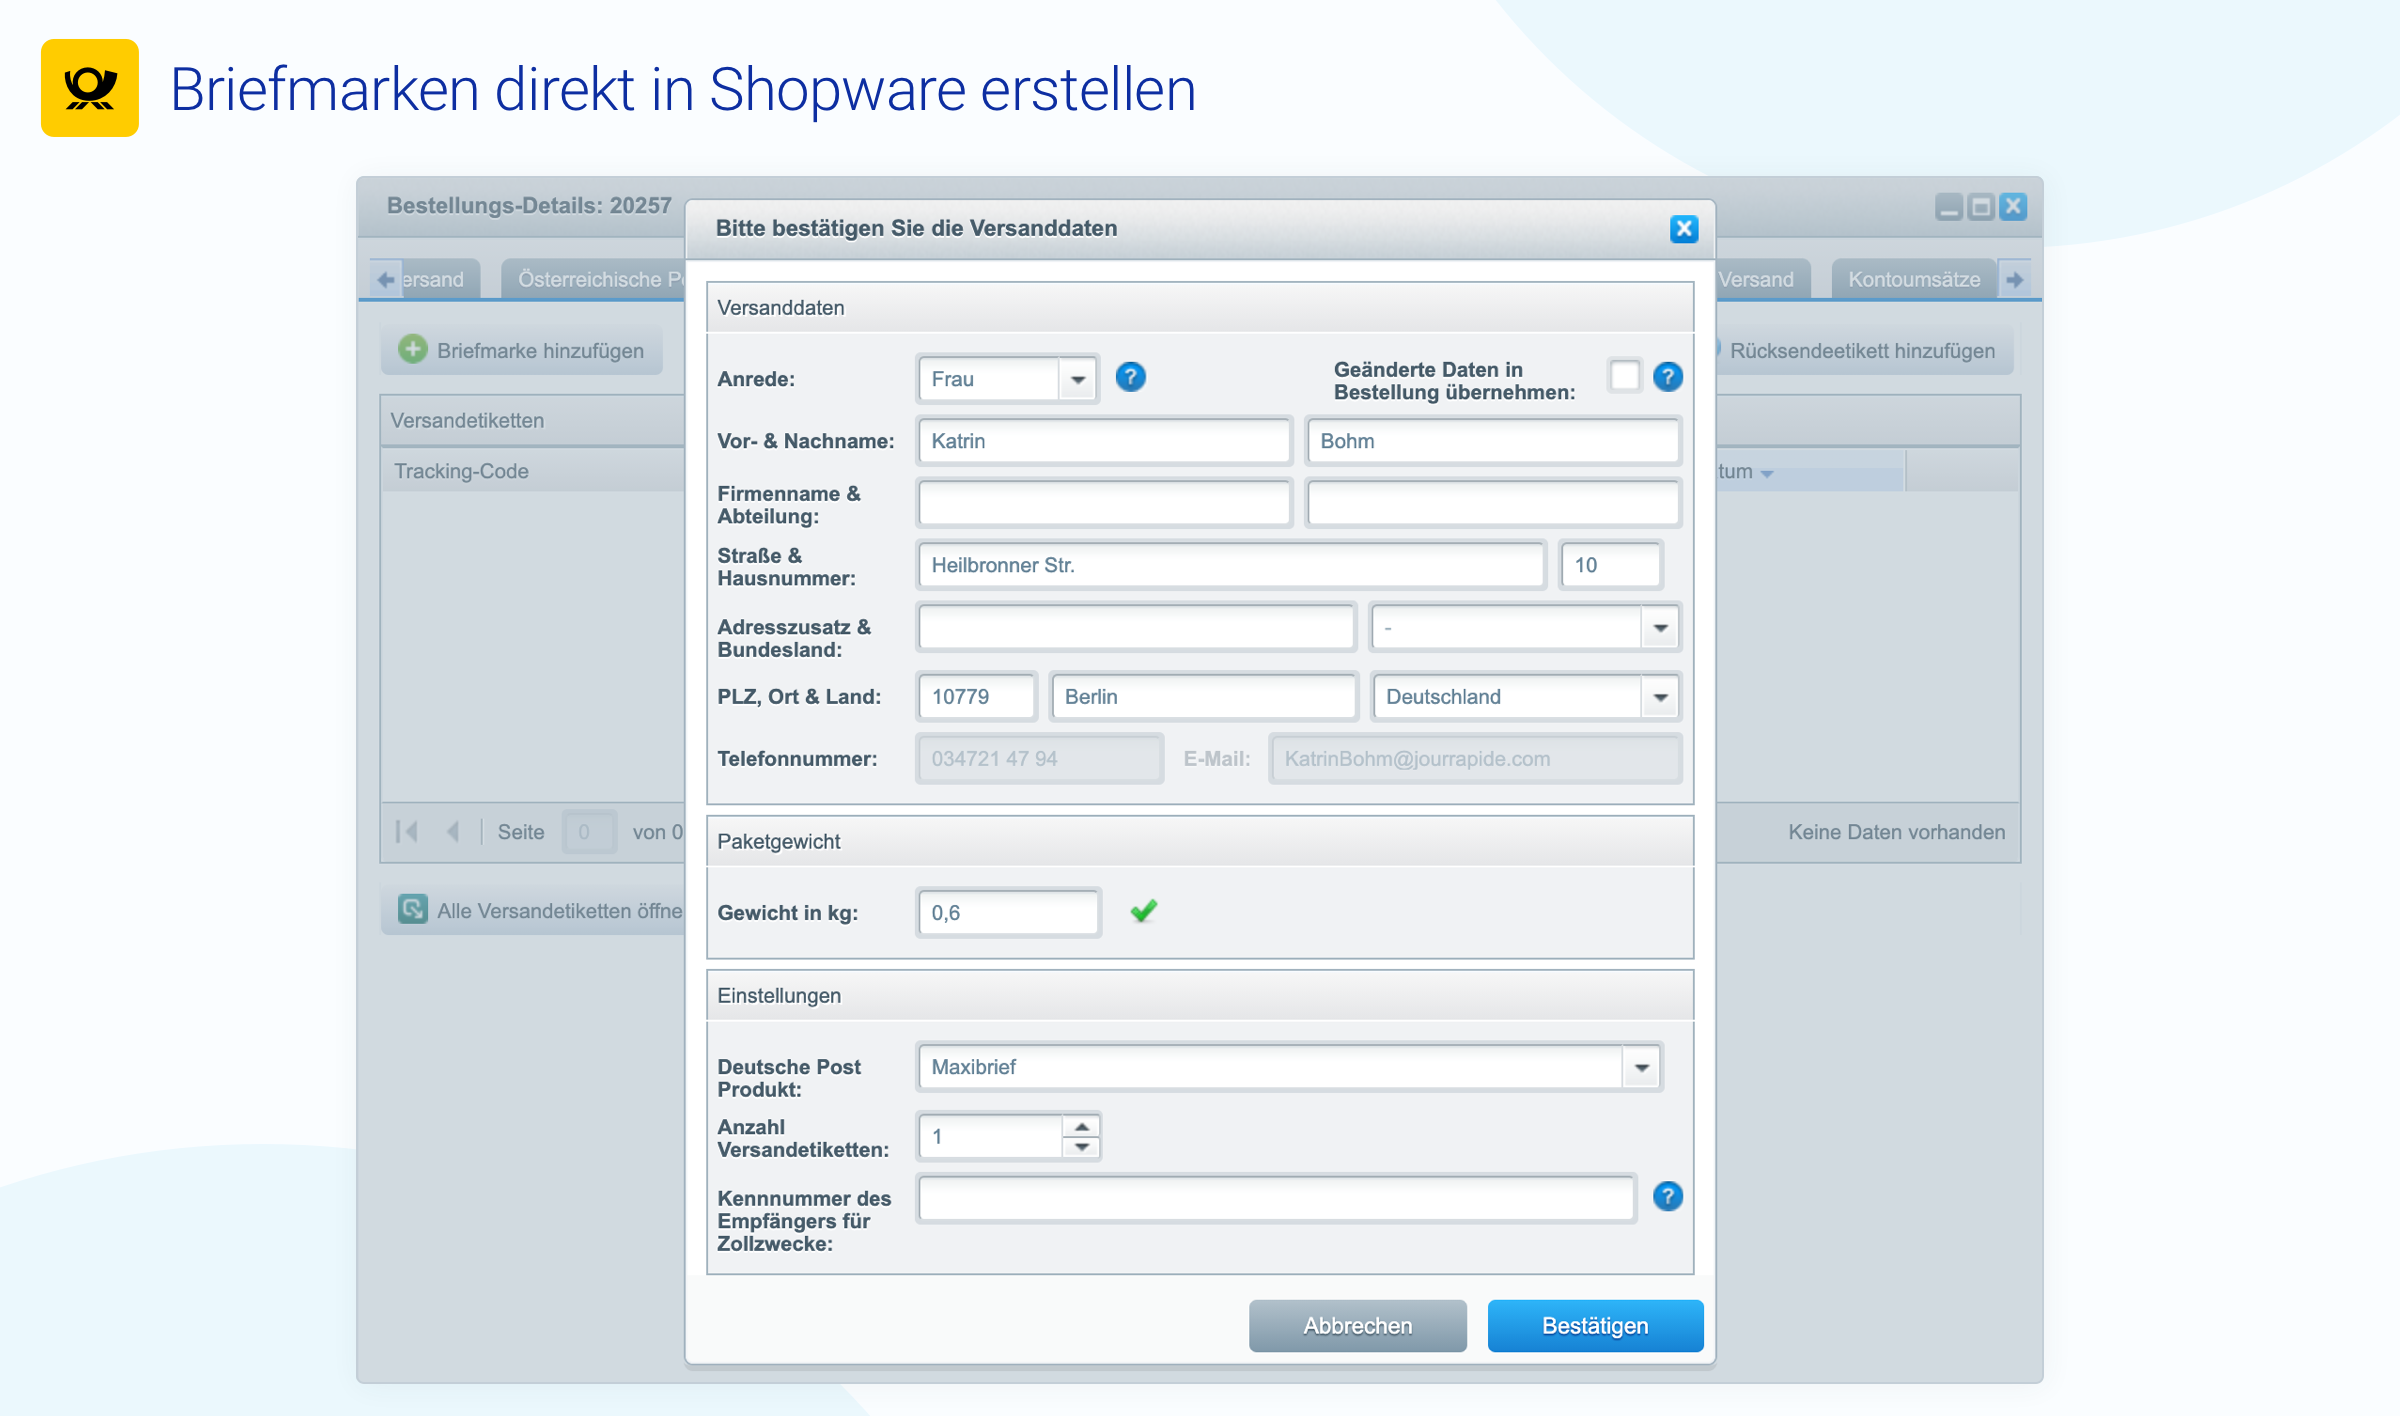Open the Deutsche Post Produkt dropdown
Viewport: 2400px width, 1416px height.
[x=1641, y=1067]
